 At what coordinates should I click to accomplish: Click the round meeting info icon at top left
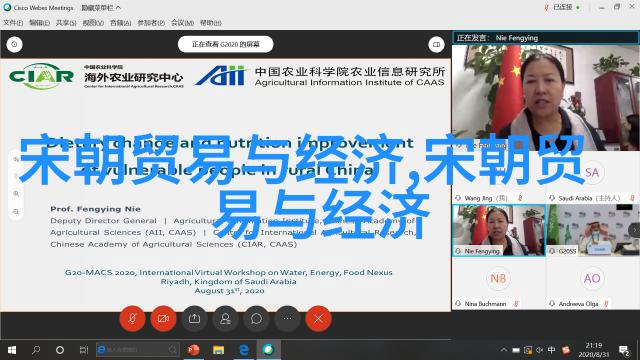point(14,44)
